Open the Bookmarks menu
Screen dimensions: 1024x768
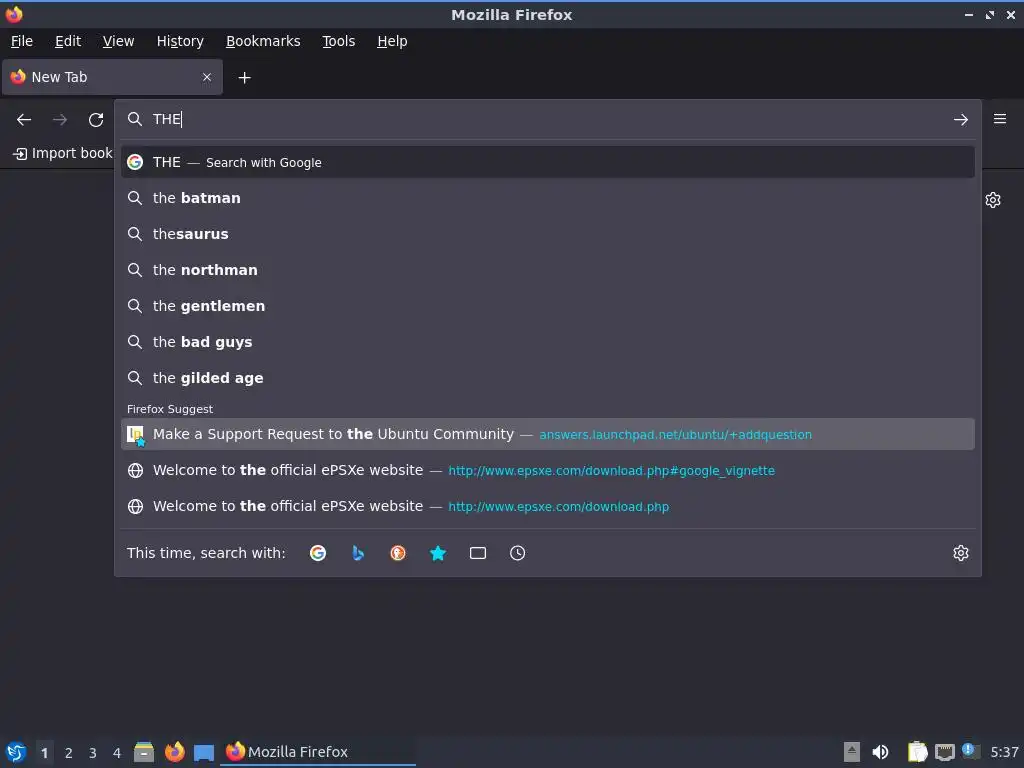[x=263, y=41]
